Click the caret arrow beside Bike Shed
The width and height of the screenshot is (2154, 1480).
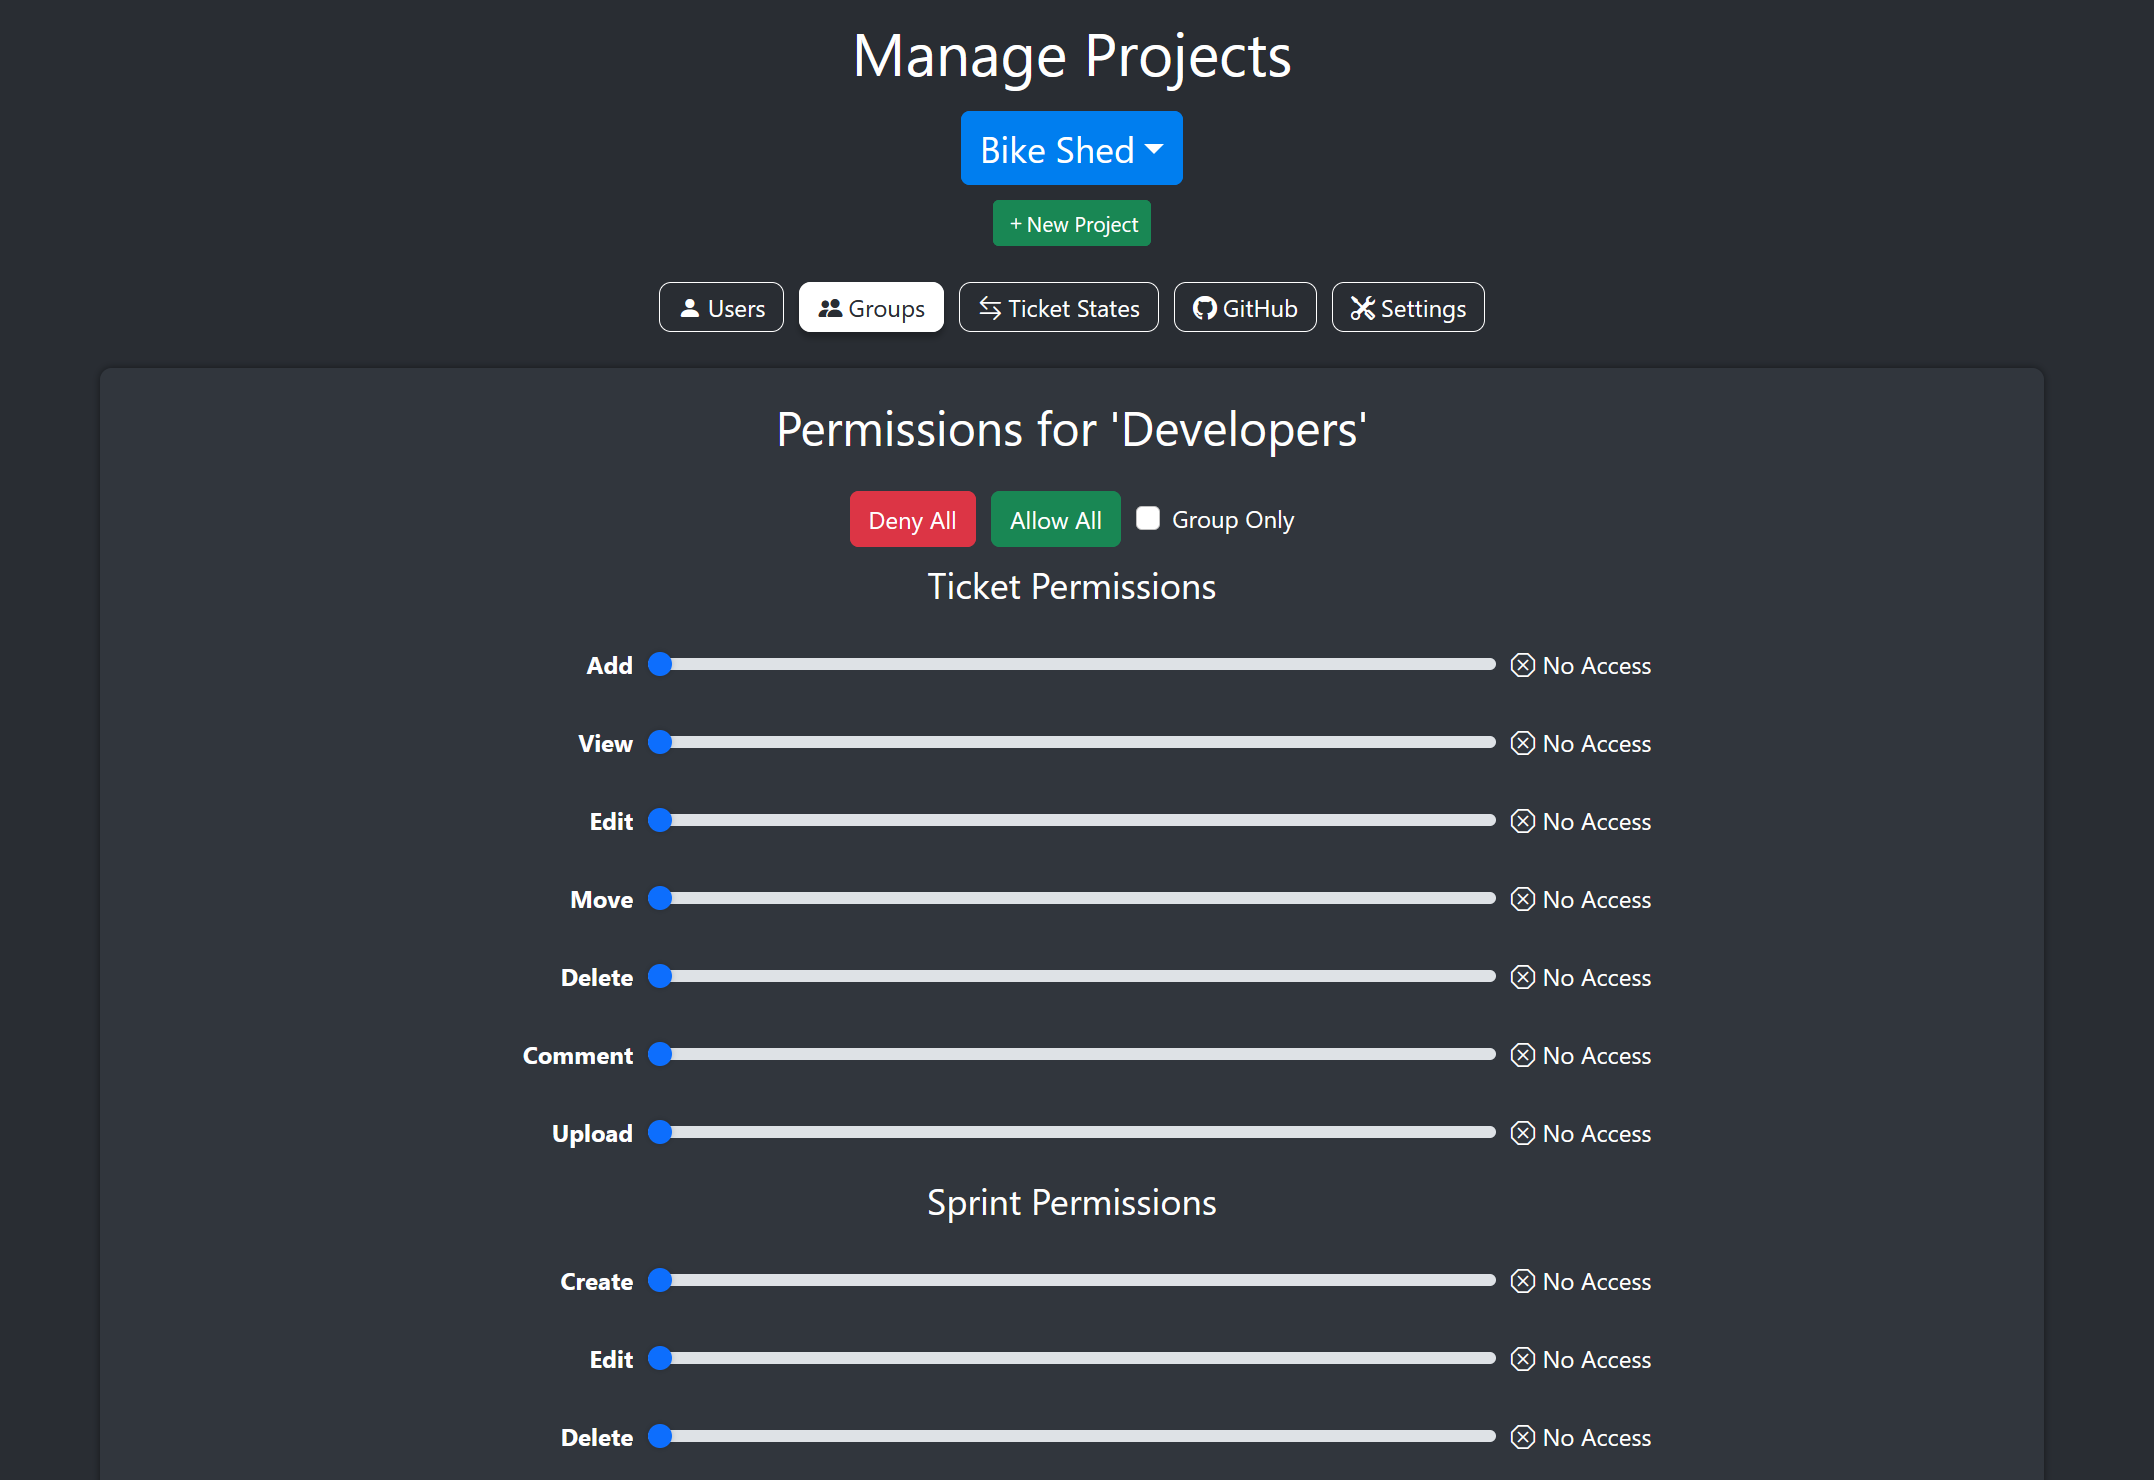click(x=1154, y=149)
